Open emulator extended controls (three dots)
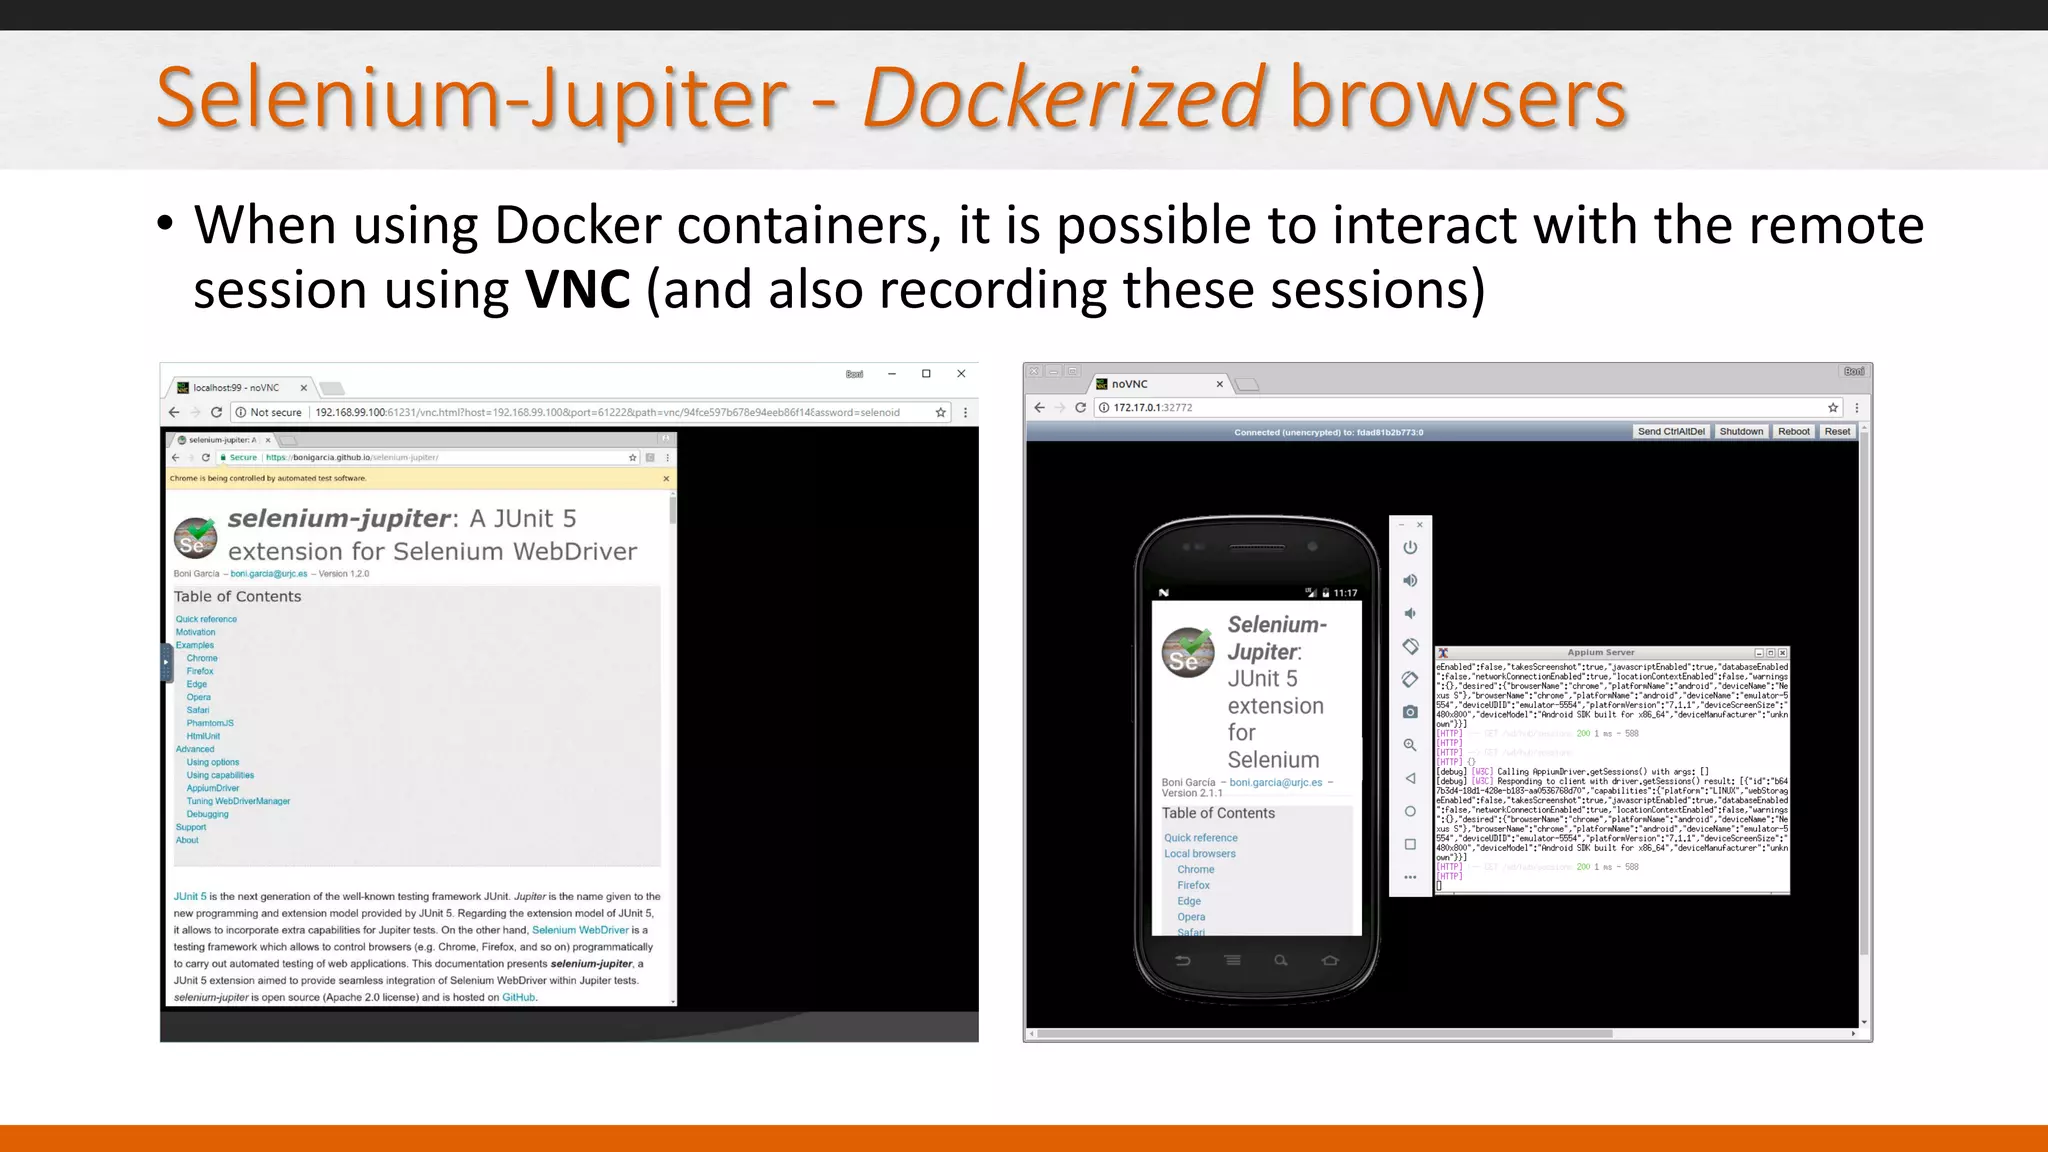 pyautogui.click(x=1410, y=877)
